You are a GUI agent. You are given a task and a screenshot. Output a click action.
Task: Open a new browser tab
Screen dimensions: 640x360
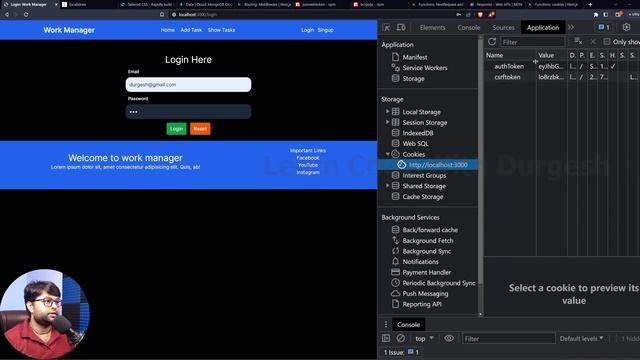(590, 4)
